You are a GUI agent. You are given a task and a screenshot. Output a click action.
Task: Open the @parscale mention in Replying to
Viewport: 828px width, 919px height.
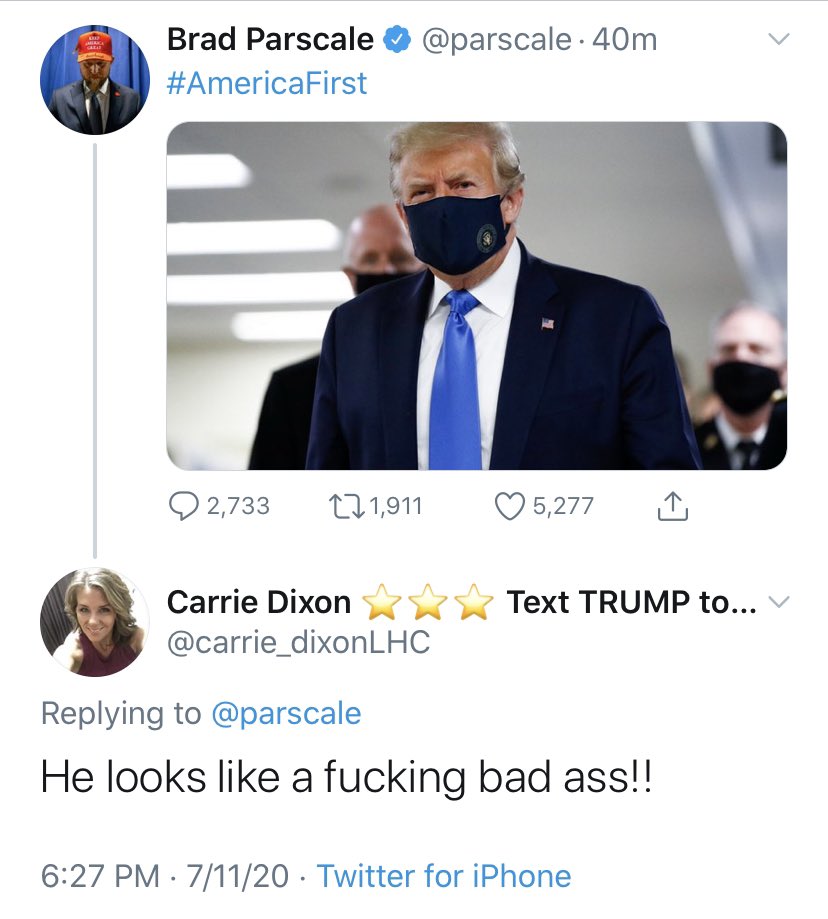click(x=286, y=713)
